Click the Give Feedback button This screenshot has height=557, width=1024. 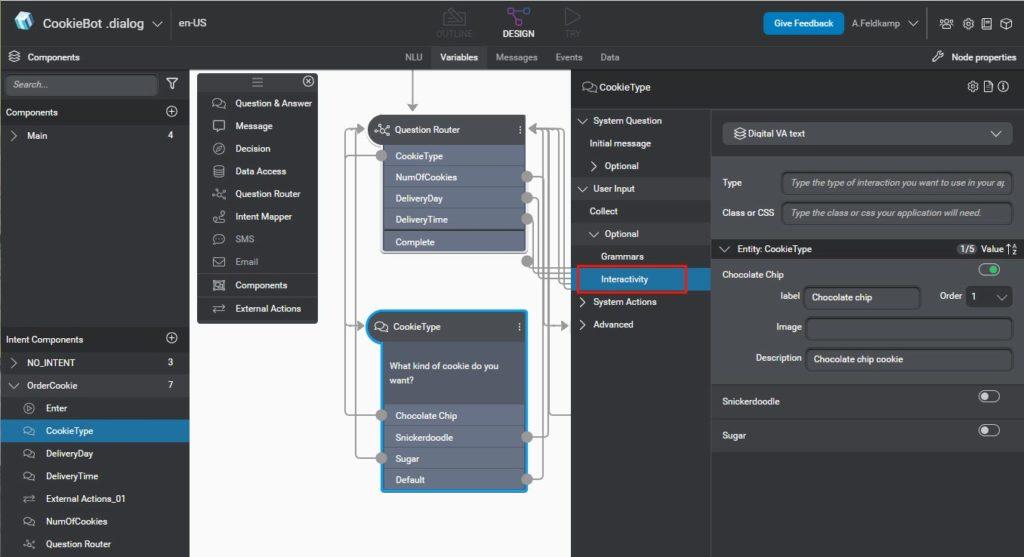pyautogui.click(x=803, y=23)
